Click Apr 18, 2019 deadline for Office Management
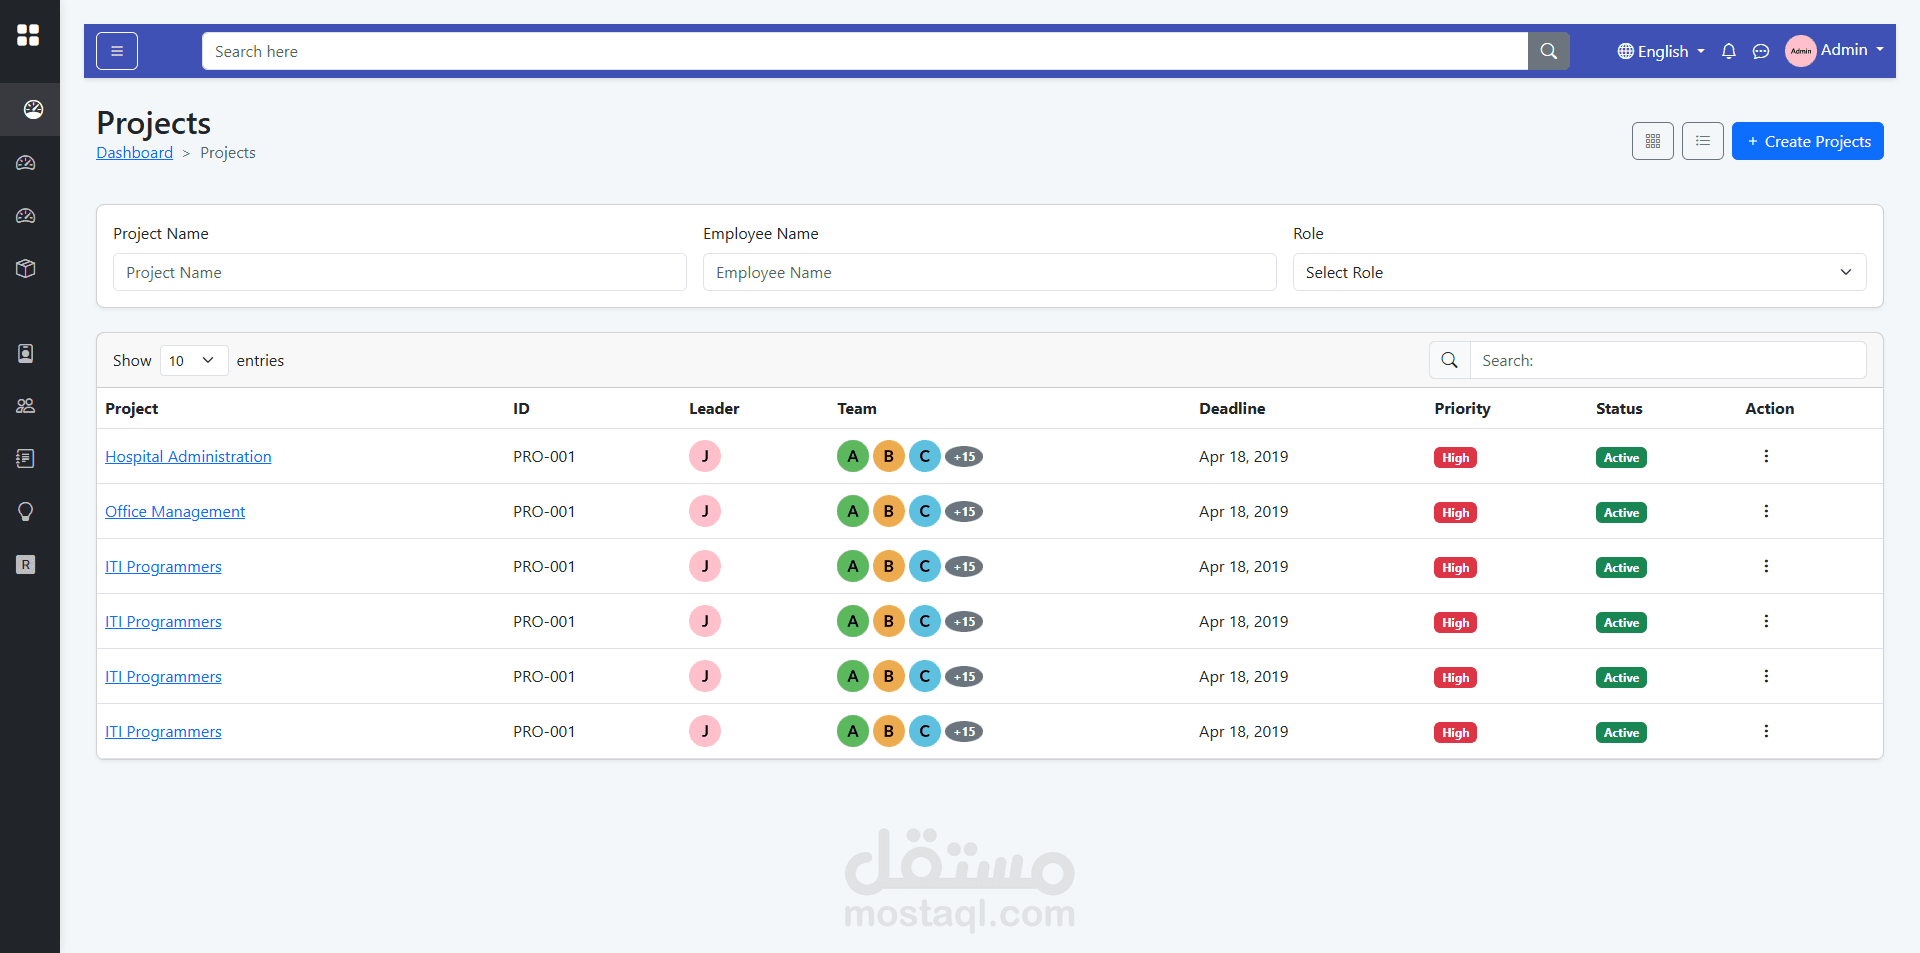 [1243, 511]
